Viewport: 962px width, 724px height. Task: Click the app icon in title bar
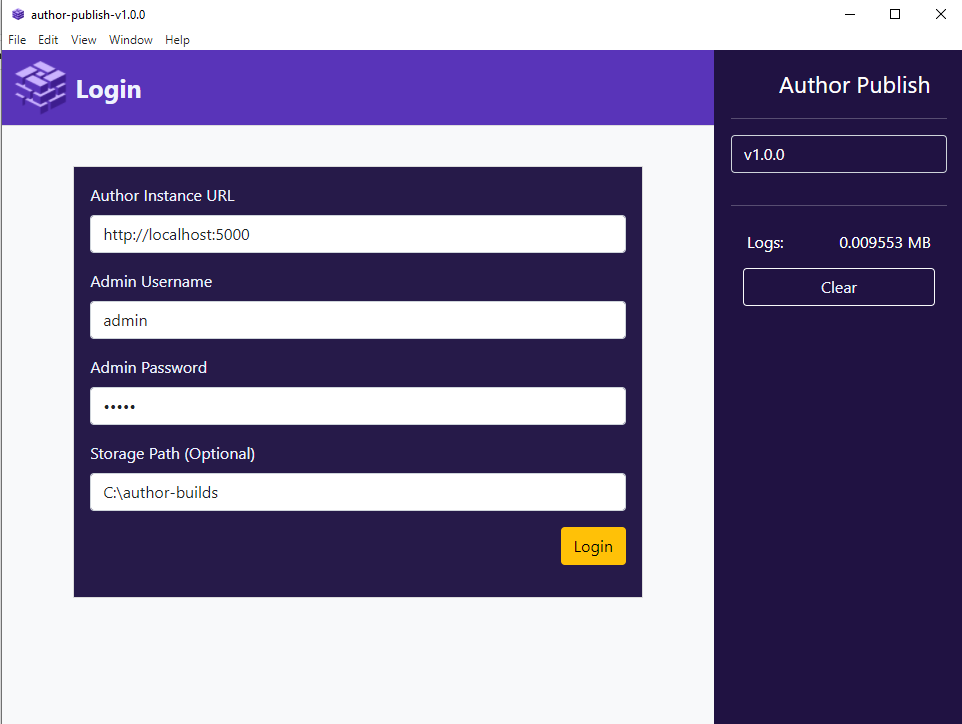[x=18, y=15]
